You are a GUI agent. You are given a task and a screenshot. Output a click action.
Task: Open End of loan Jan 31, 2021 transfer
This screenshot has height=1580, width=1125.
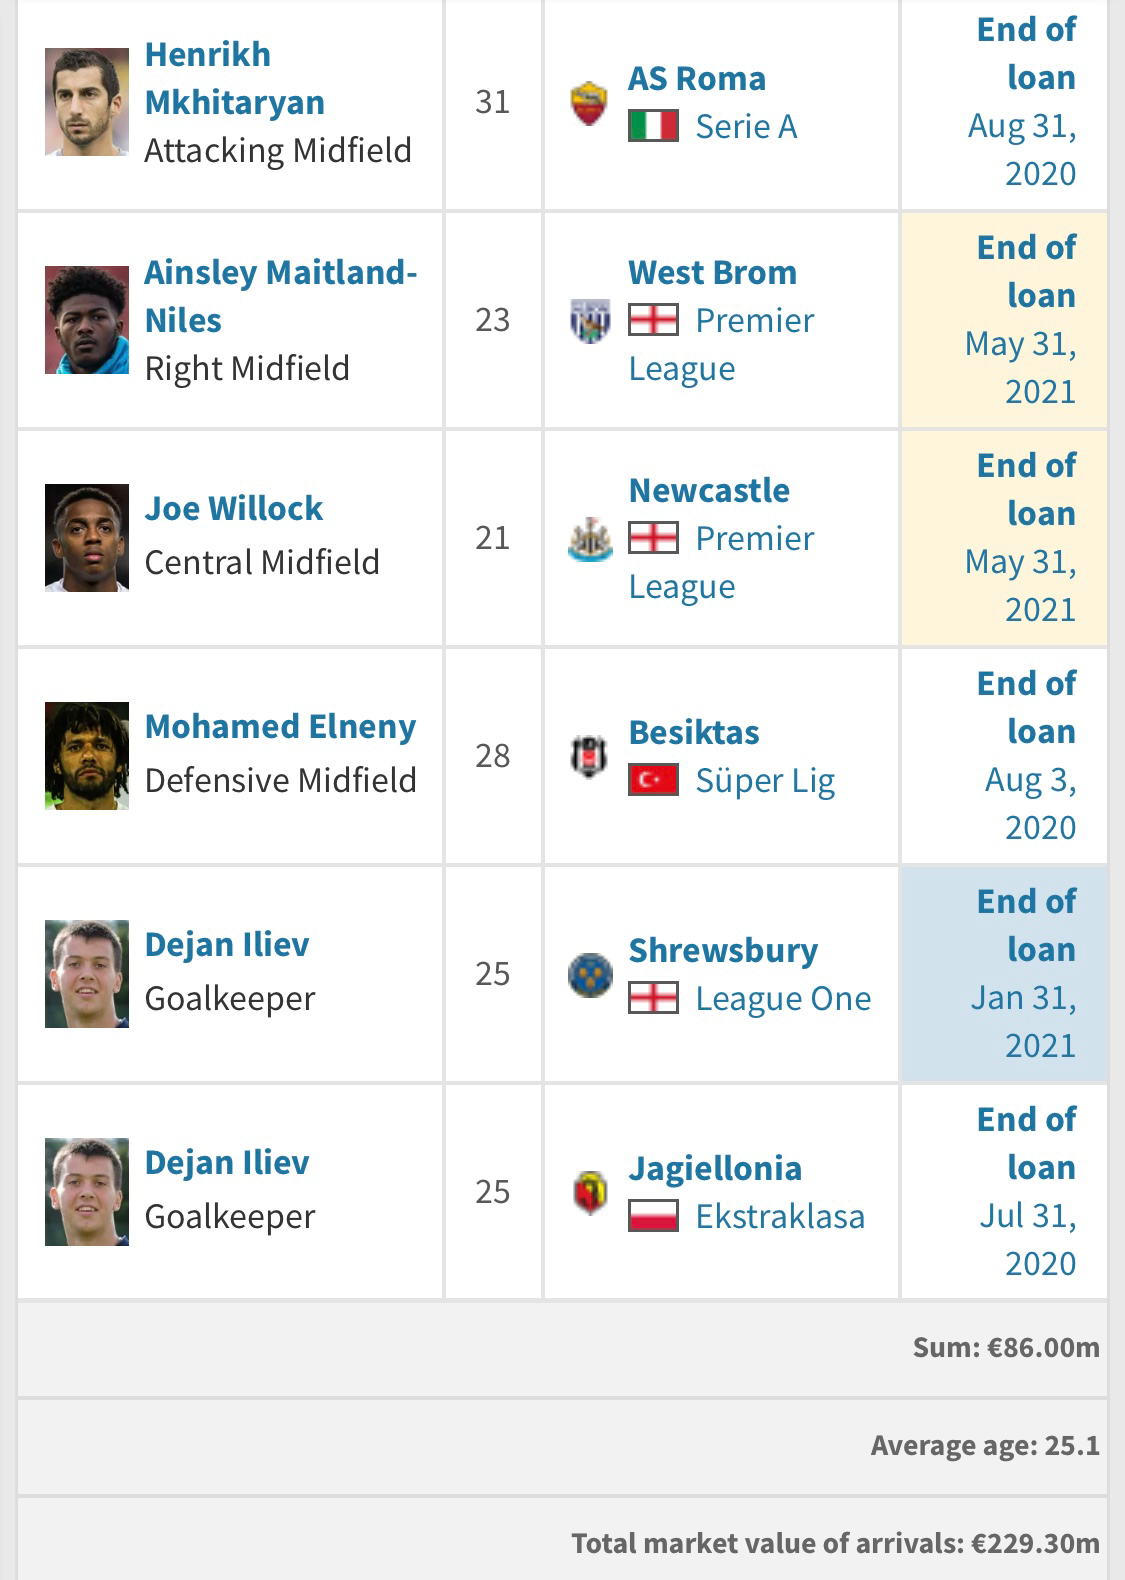pyautogui.click(x=1023, y=974)
